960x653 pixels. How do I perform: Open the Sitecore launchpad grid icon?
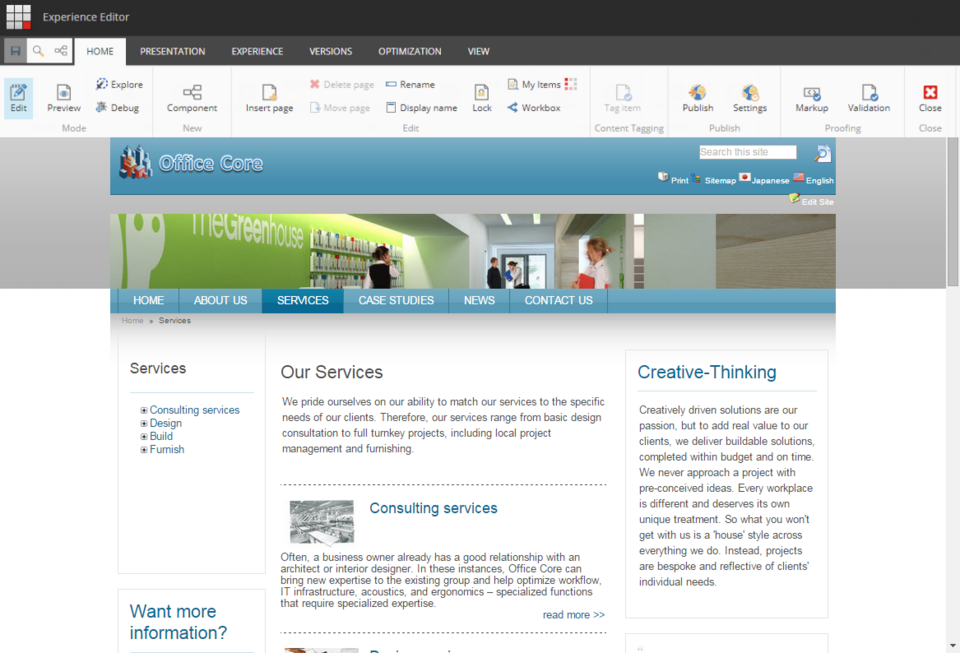tap(18, 17)
